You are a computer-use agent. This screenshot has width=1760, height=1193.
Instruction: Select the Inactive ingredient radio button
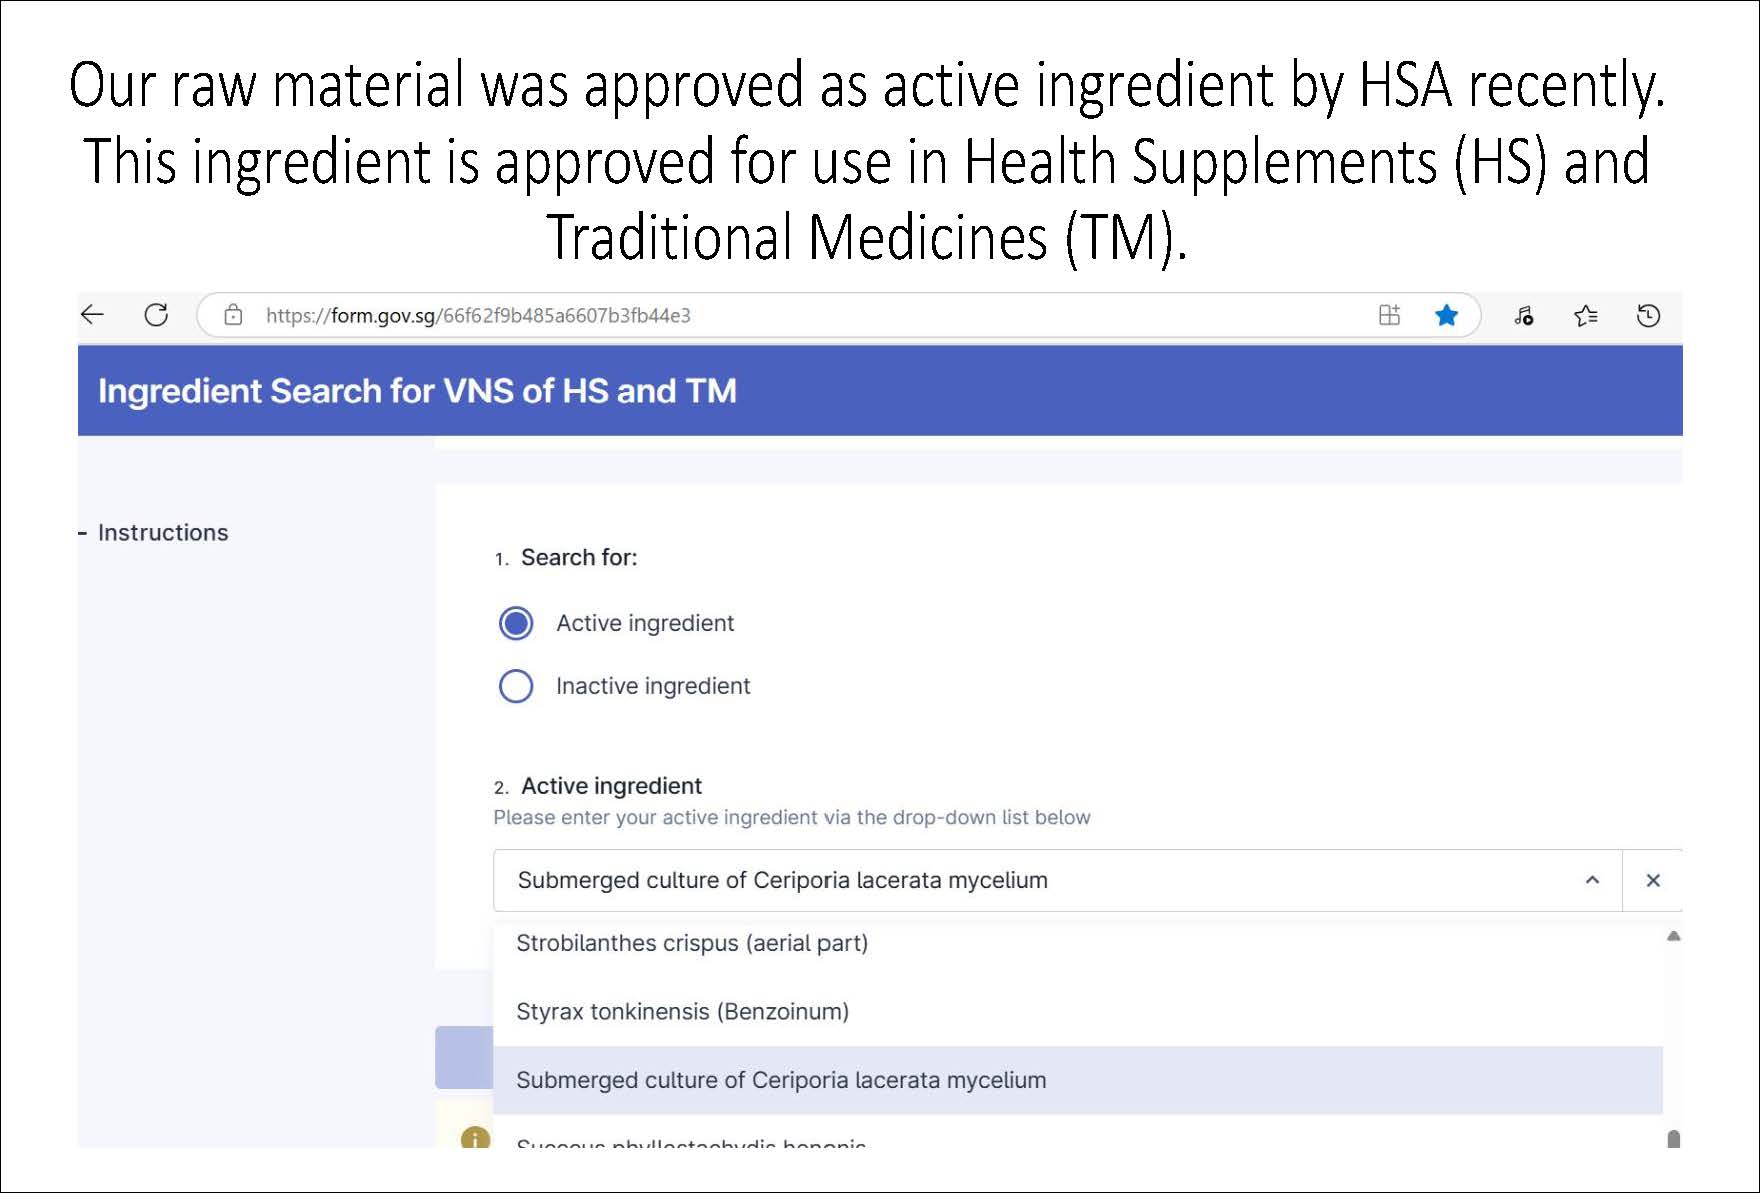tap(516, 686)
